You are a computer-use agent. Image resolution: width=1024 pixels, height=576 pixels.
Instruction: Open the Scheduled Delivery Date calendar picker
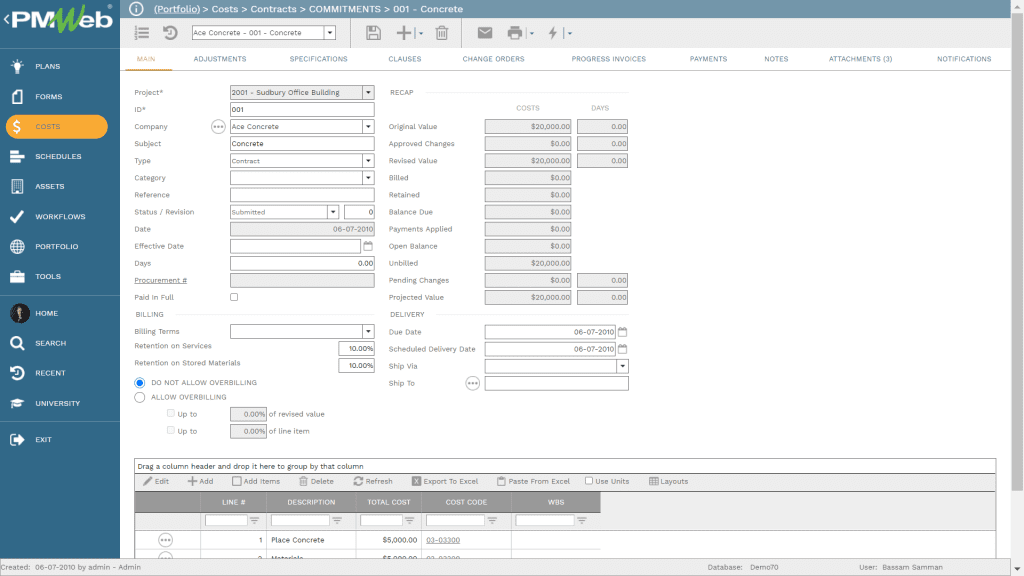622,349
